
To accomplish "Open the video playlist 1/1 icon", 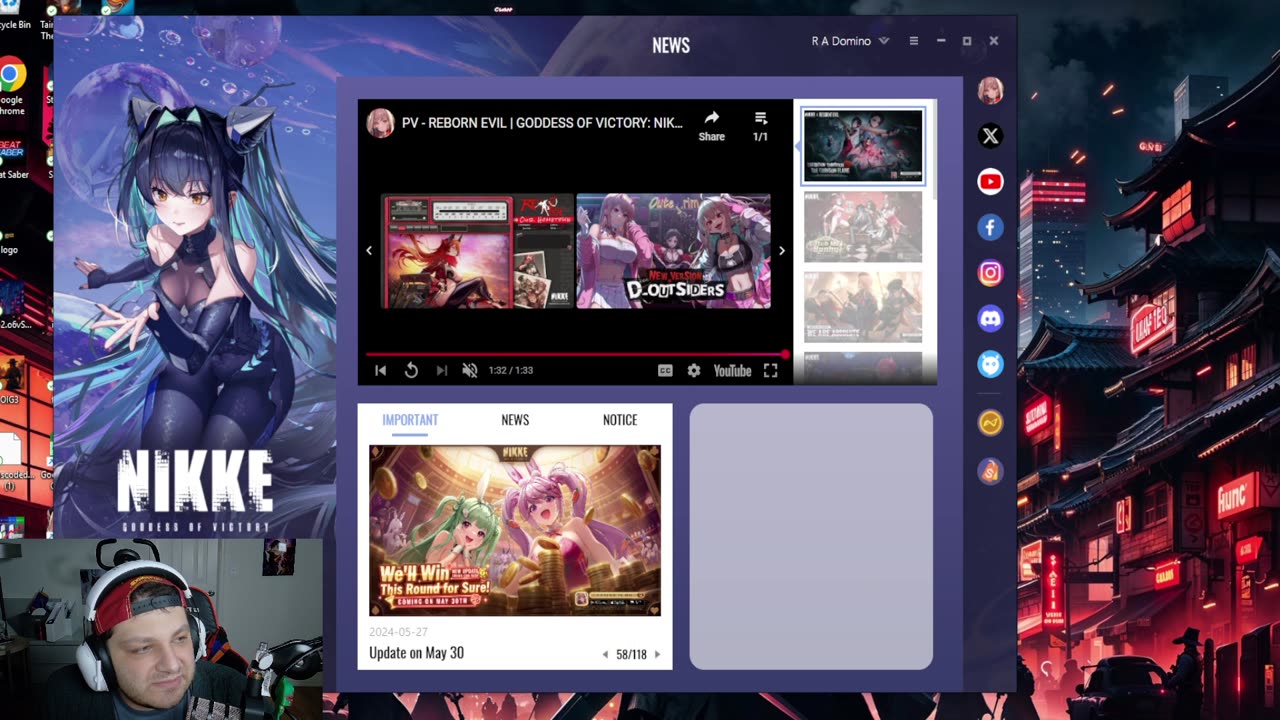I will (x=760, y=126).
